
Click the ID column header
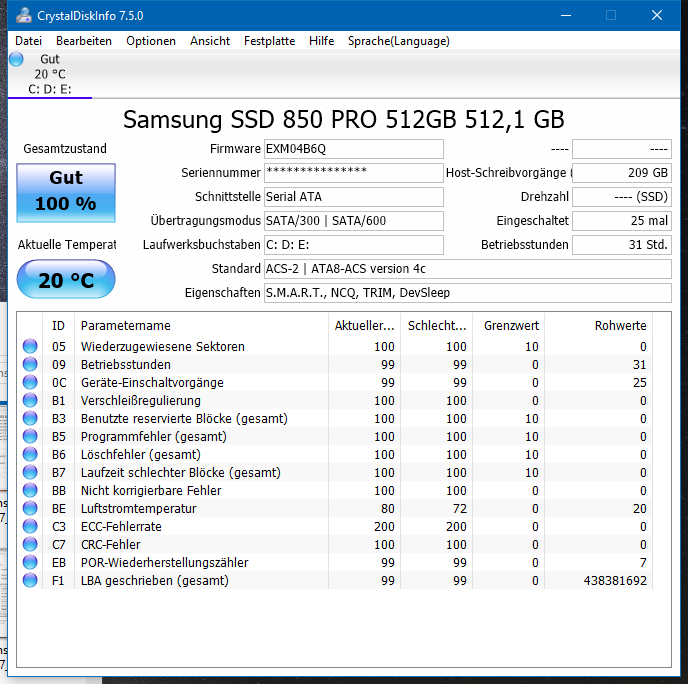[x=58, y=326]
